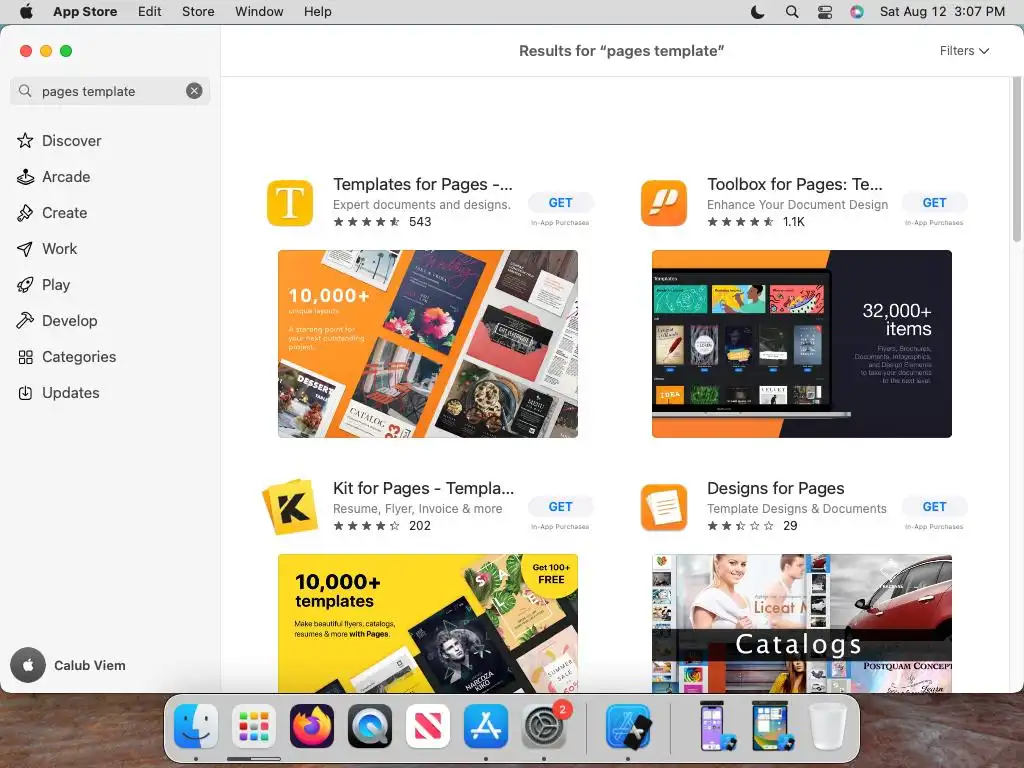Open News app from the Dock

[428, 726]
